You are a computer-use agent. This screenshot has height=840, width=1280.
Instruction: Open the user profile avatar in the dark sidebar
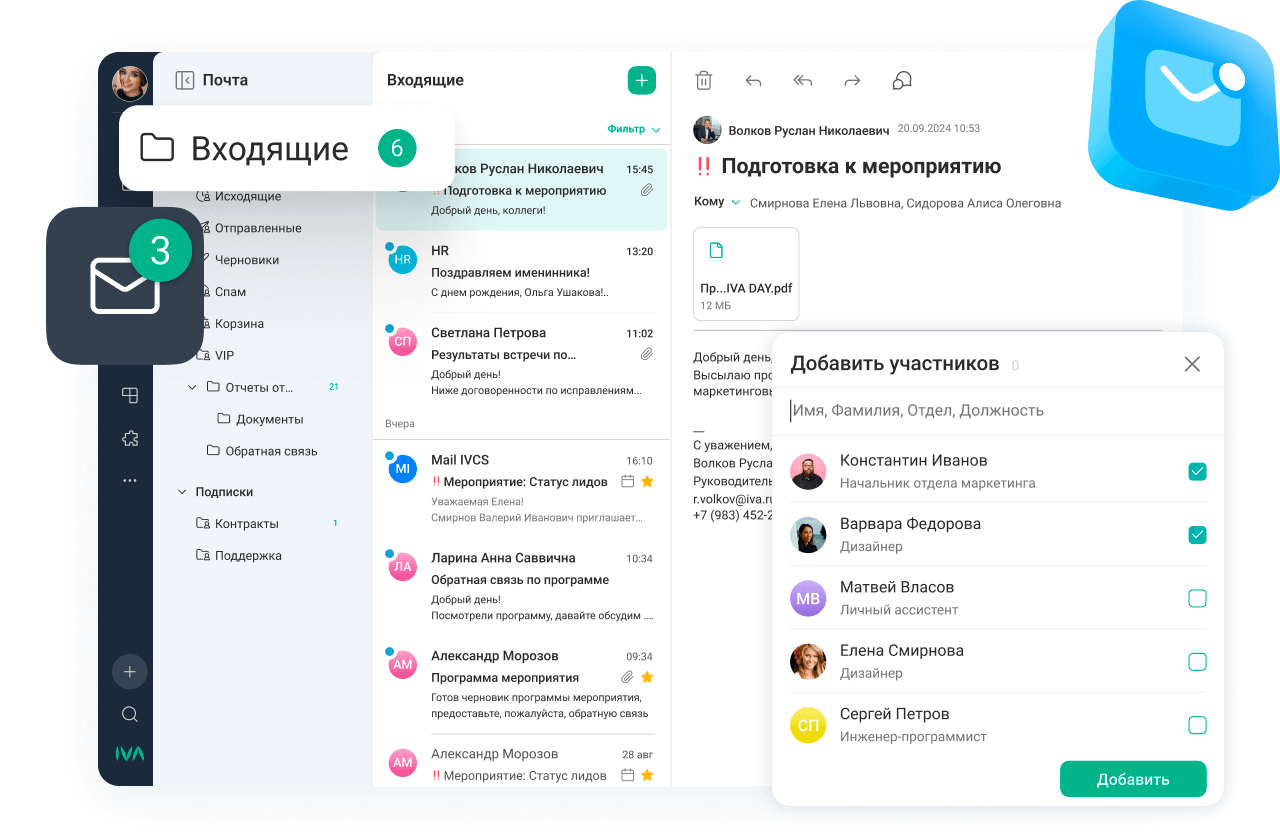(x=130, y=84)
